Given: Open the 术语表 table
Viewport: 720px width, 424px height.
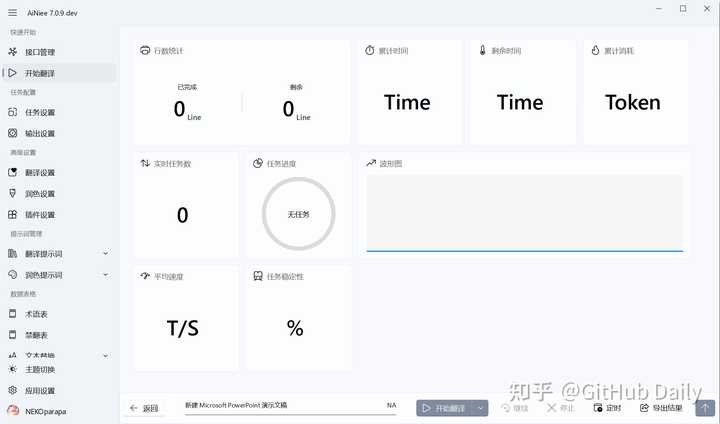Looking at the screenshot, I should point(35,314).
